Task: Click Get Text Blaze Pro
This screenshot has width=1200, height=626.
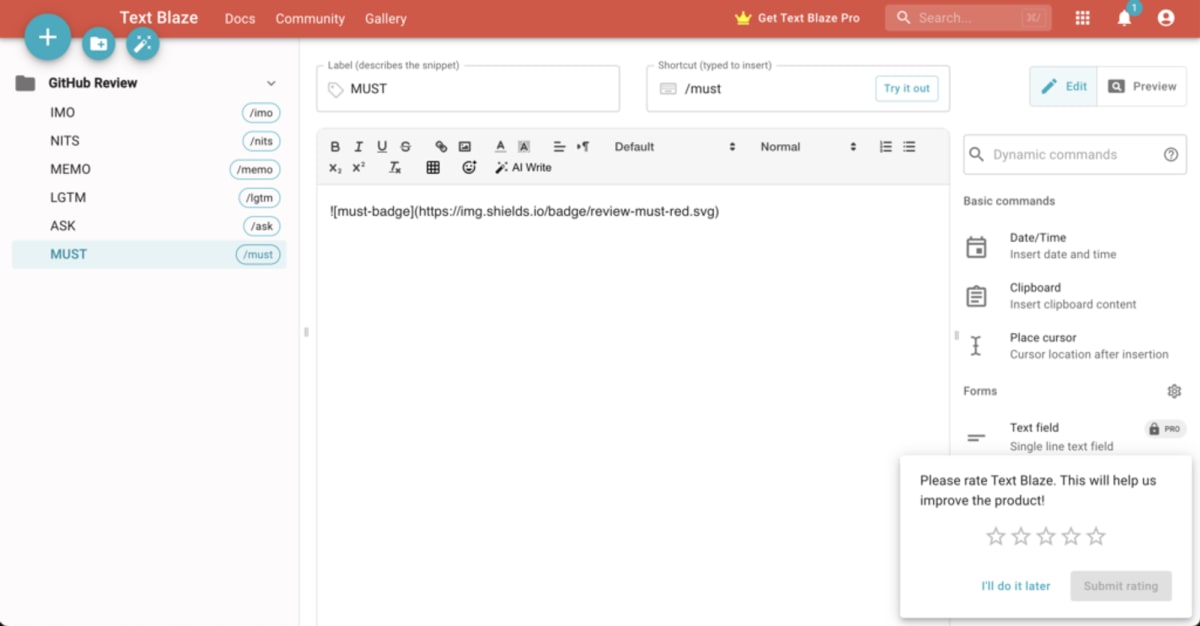Action: pos(797,18)
